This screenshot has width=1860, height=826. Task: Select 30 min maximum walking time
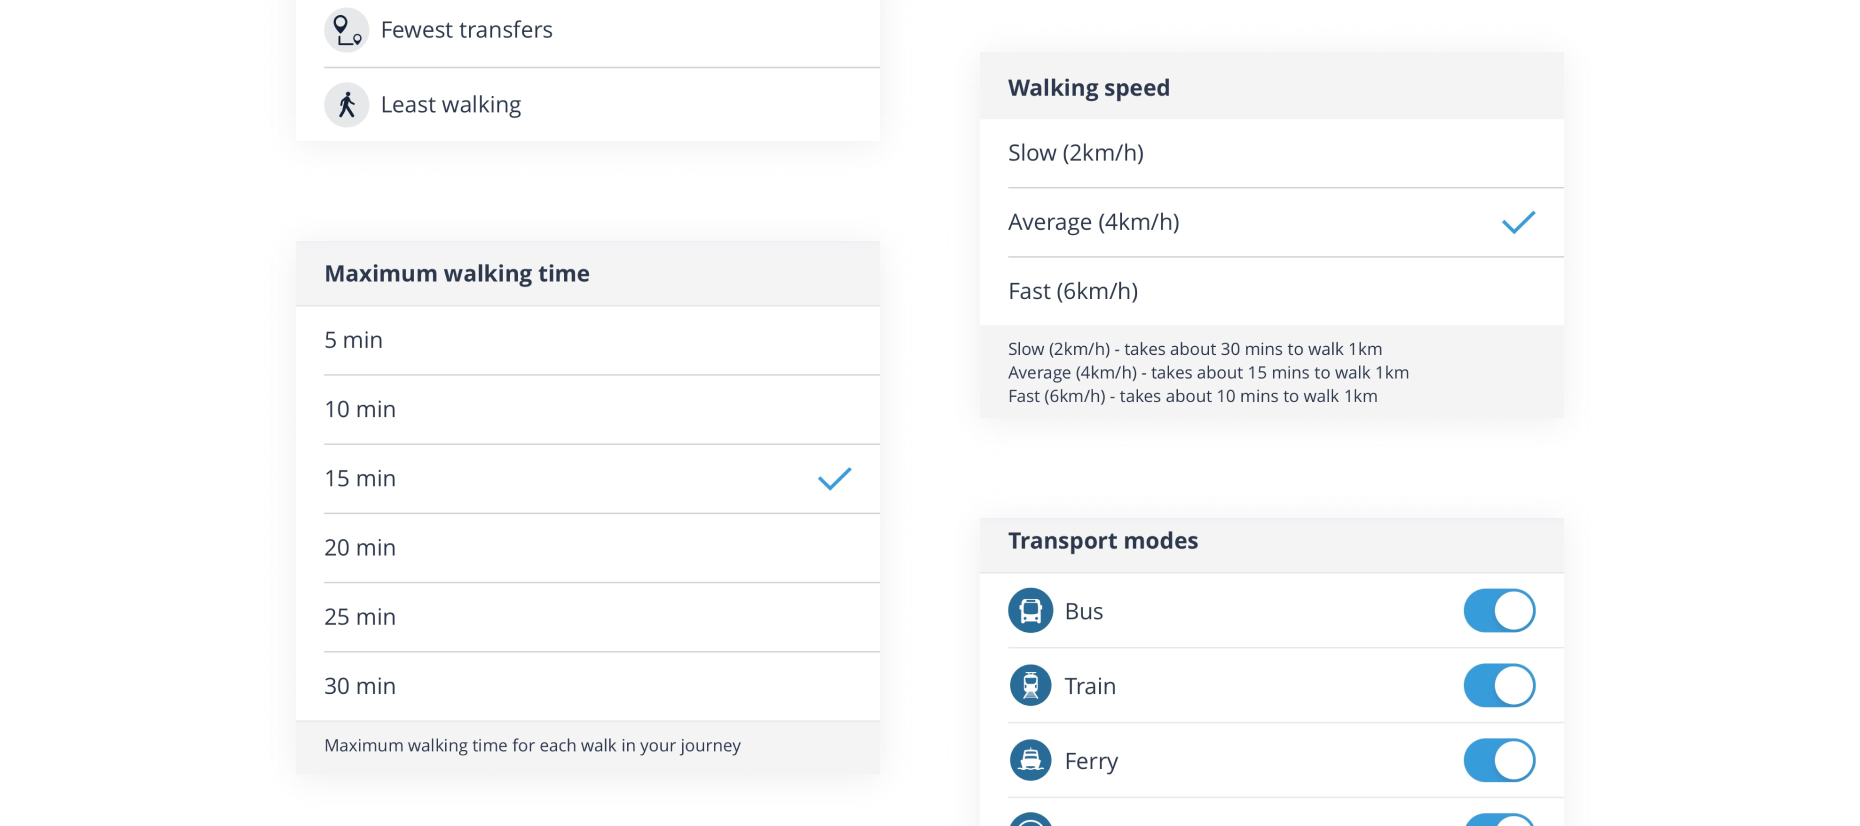point(588,686)
